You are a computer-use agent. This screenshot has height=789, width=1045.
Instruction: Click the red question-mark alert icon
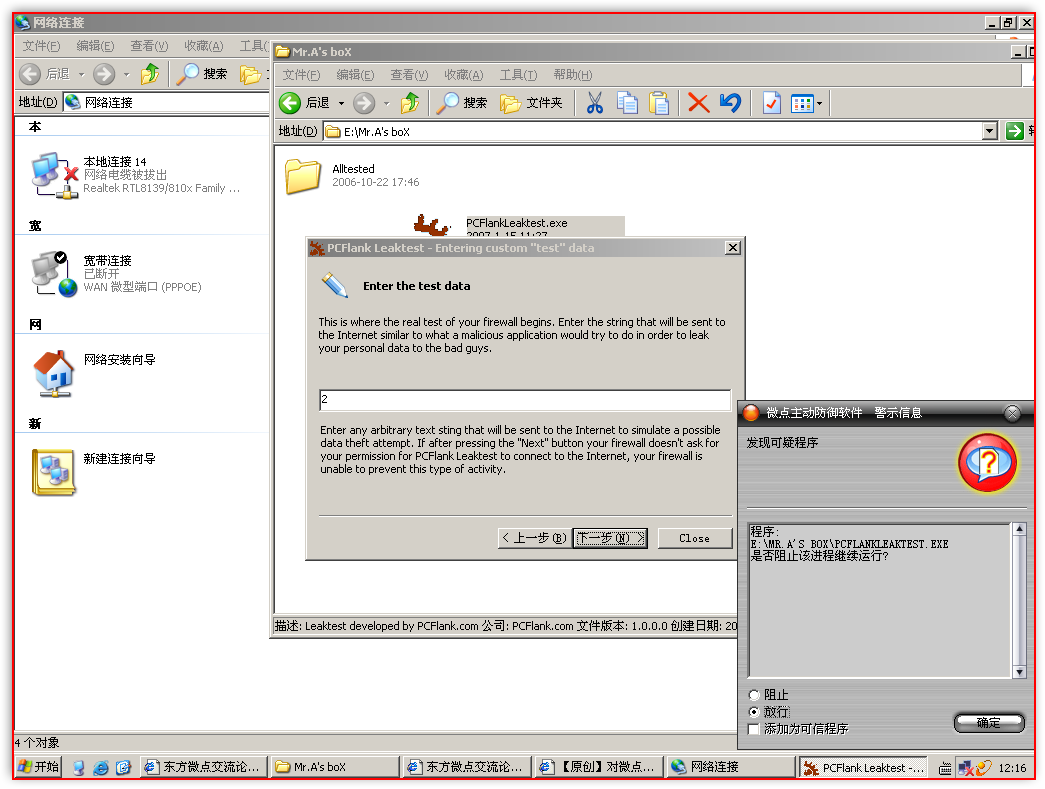pyautogui.click(x=988, y=462)
